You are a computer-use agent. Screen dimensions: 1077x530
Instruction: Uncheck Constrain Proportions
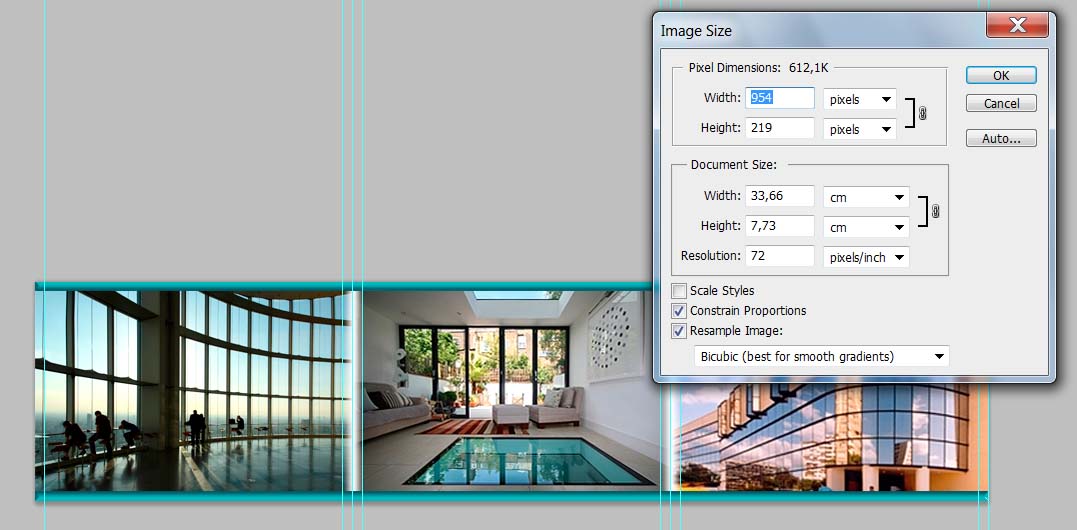click(x=680, y=311)
